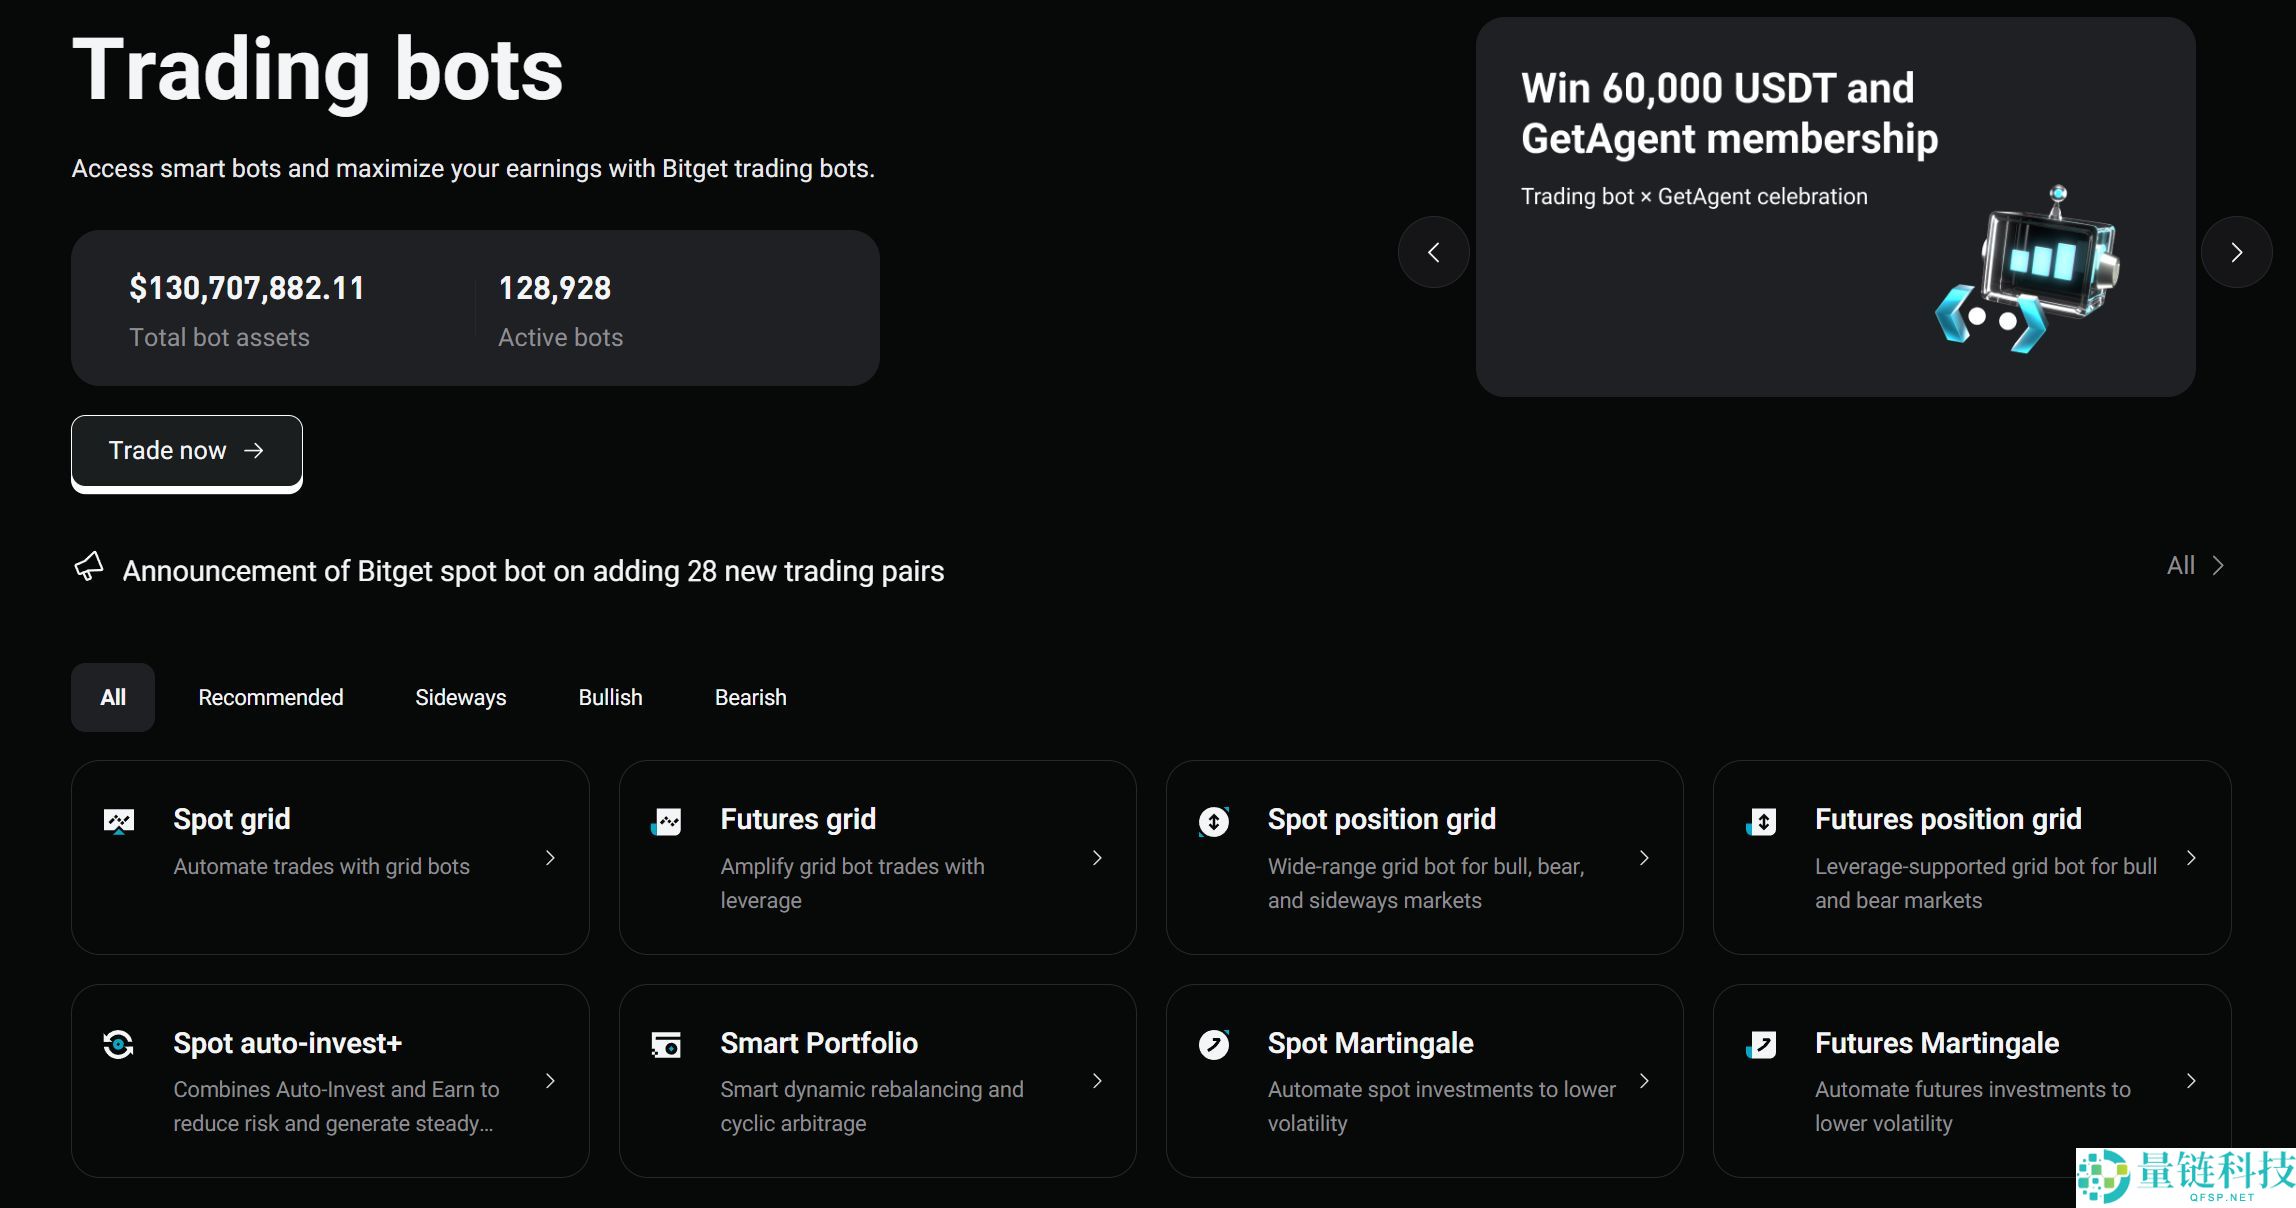Click the Smart Portfolio icon
Viewport: 2296px width, 1208px height.
tap(667, 1045)
